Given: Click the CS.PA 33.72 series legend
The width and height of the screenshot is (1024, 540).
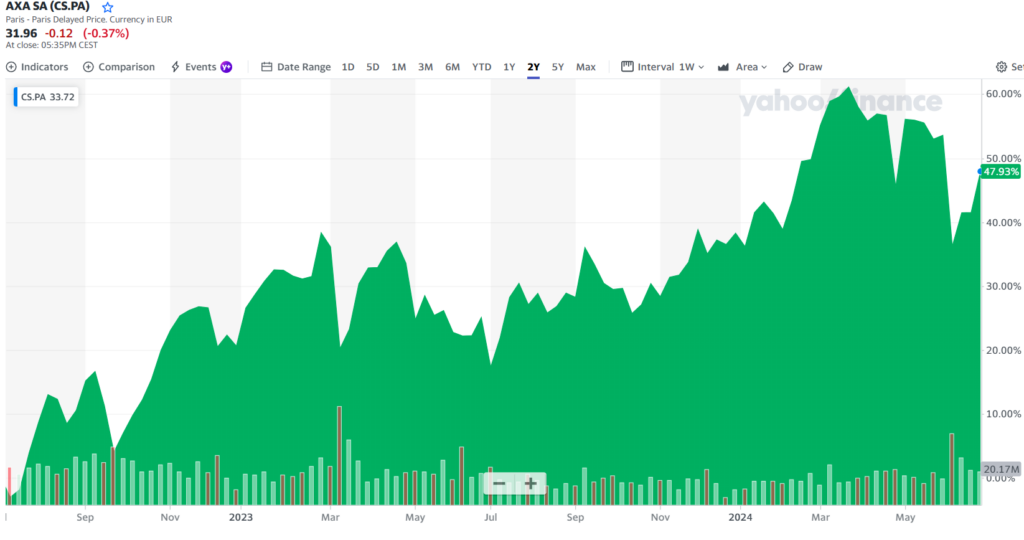Looking at the screenshot, I should tap(48, 97).
